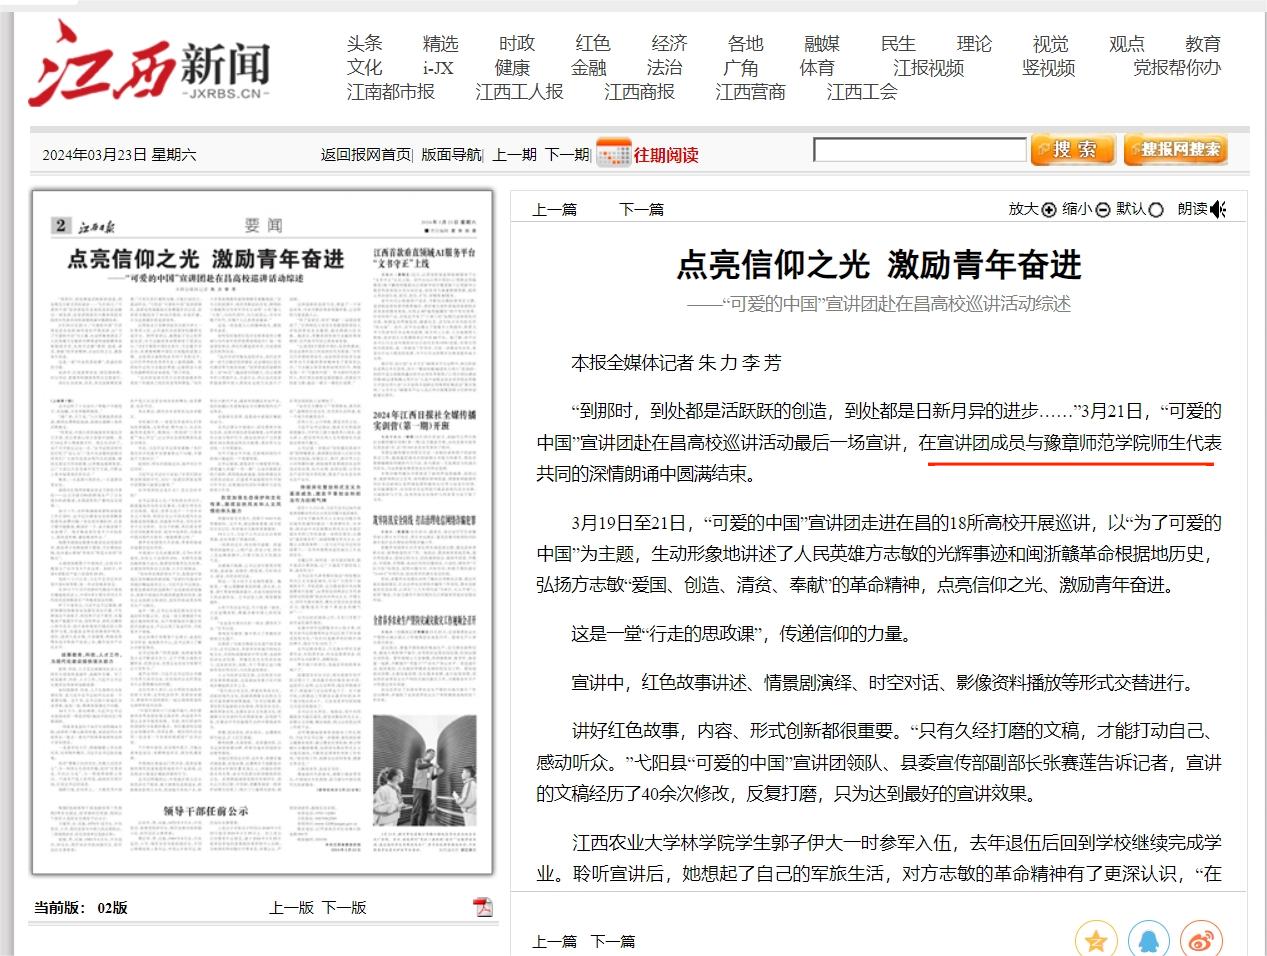Click the Jiangxi News JXRBS.CN logo
The width and height of the screenshot is (1267, 956).
150,64
